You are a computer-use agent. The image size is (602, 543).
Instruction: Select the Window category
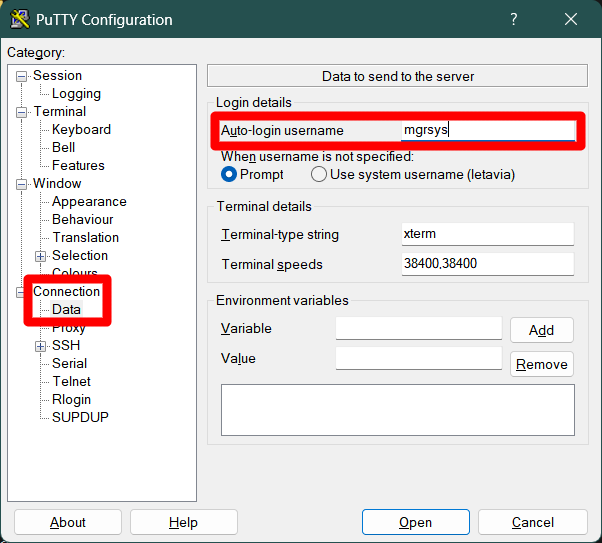(x=57, y=184)
